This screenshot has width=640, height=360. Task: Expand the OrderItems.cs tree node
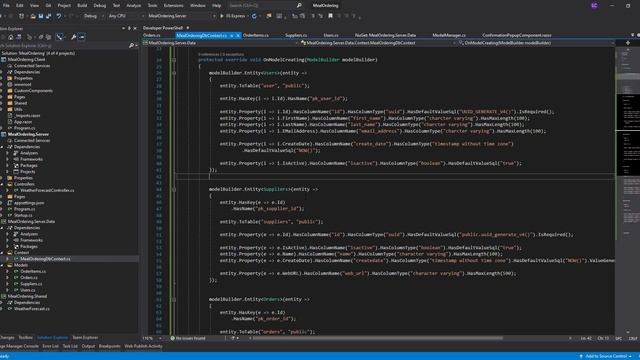pyautogui.click(x=7, y=271)
